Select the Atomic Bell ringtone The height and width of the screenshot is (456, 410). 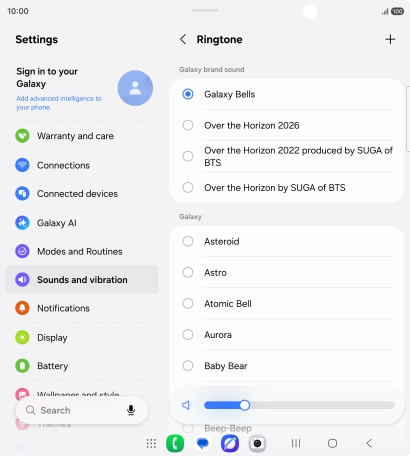(x=287, y=304)
